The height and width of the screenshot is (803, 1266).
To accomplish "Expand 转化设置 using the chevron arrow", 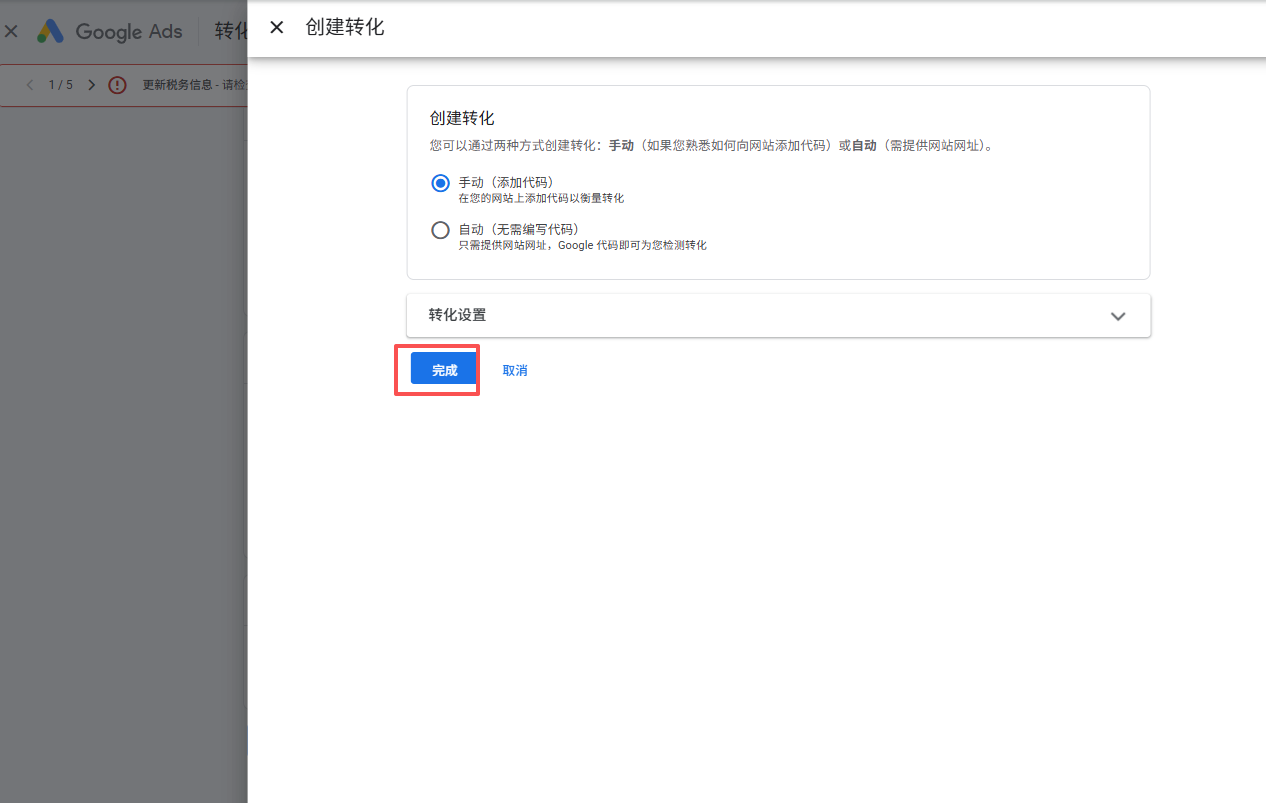I will point(1118,316).
